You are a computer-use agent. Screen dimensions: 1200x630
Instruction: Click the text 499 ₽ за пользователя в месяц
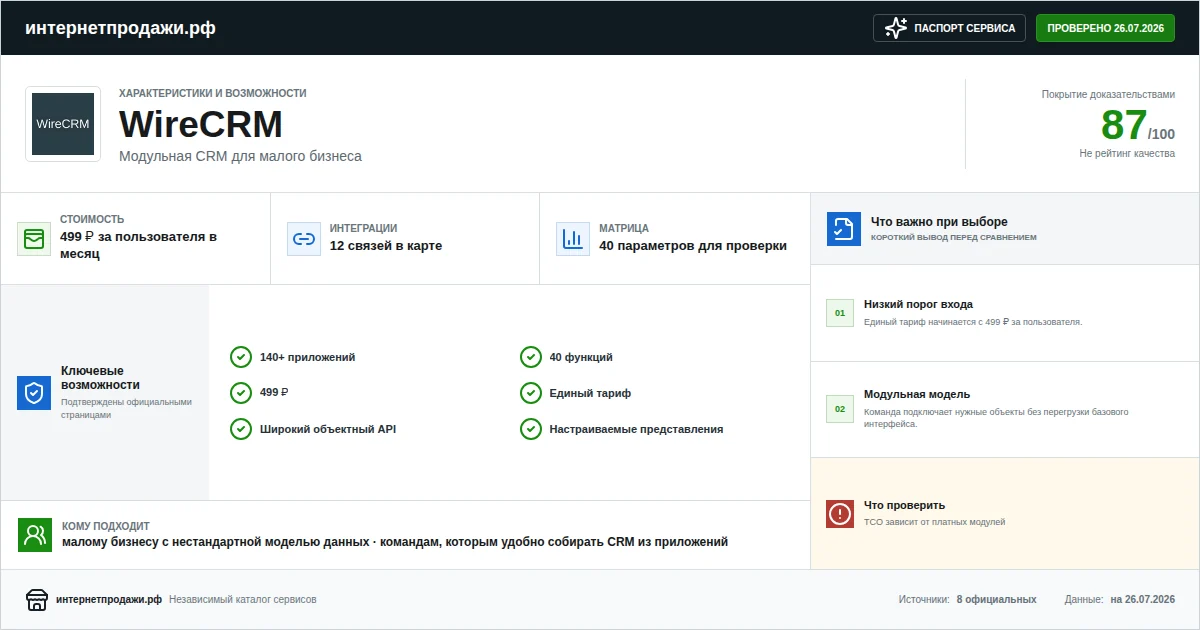pyautogui.click(x=138, y=245)
